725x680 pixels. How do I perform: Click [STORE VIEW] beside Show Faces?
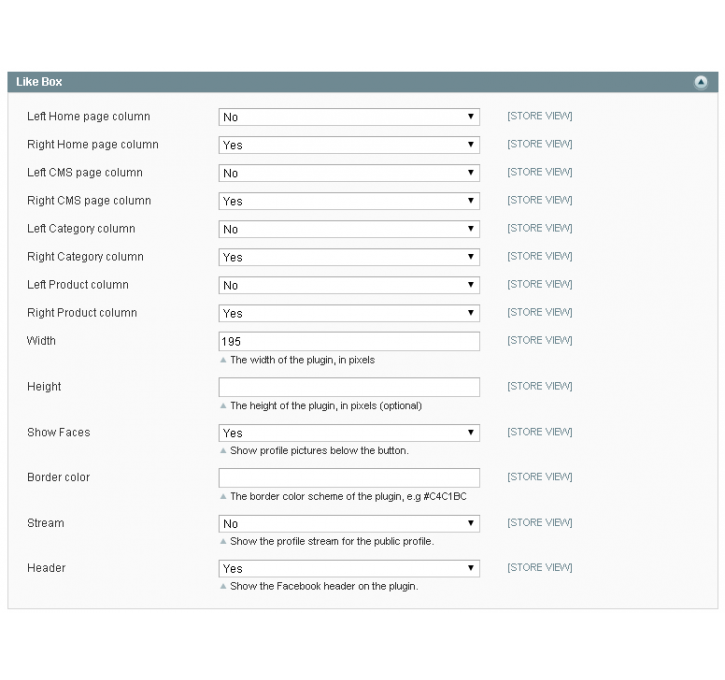pyautogui.click(x=540, y=432)
